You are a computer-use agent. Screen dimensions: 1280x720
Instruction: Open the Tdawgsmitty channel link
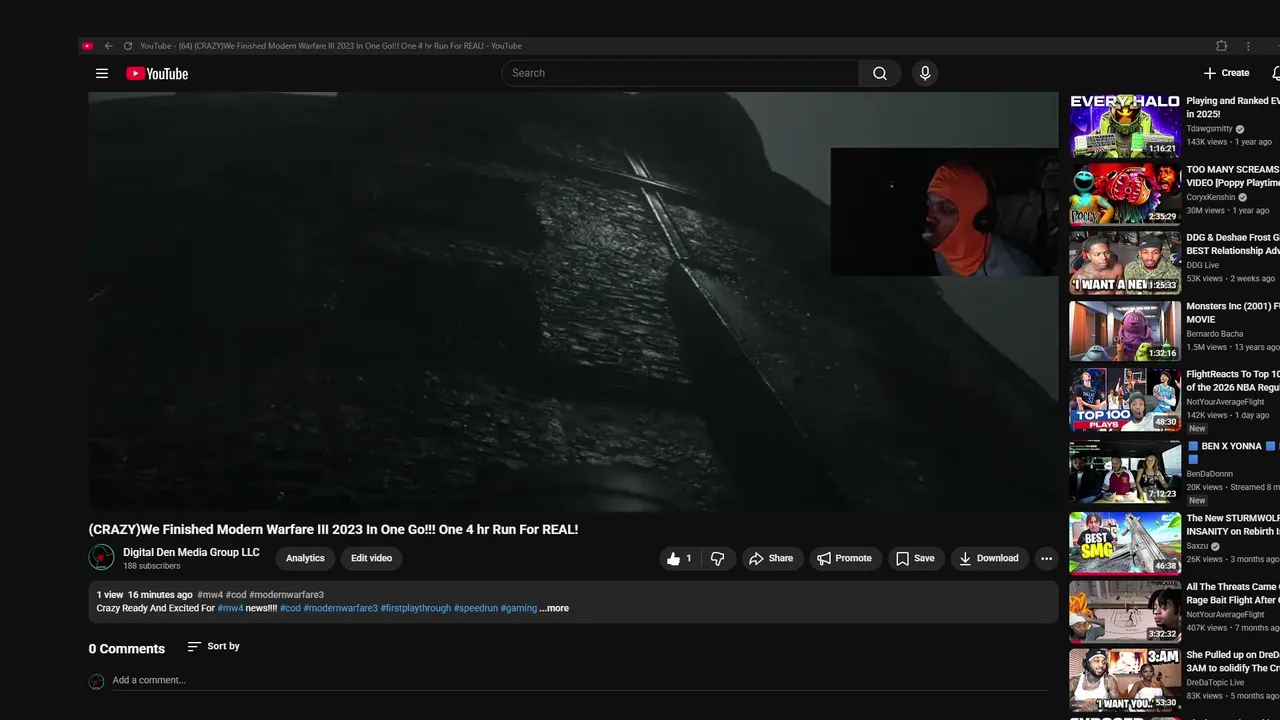click(x=1210, y=129)
